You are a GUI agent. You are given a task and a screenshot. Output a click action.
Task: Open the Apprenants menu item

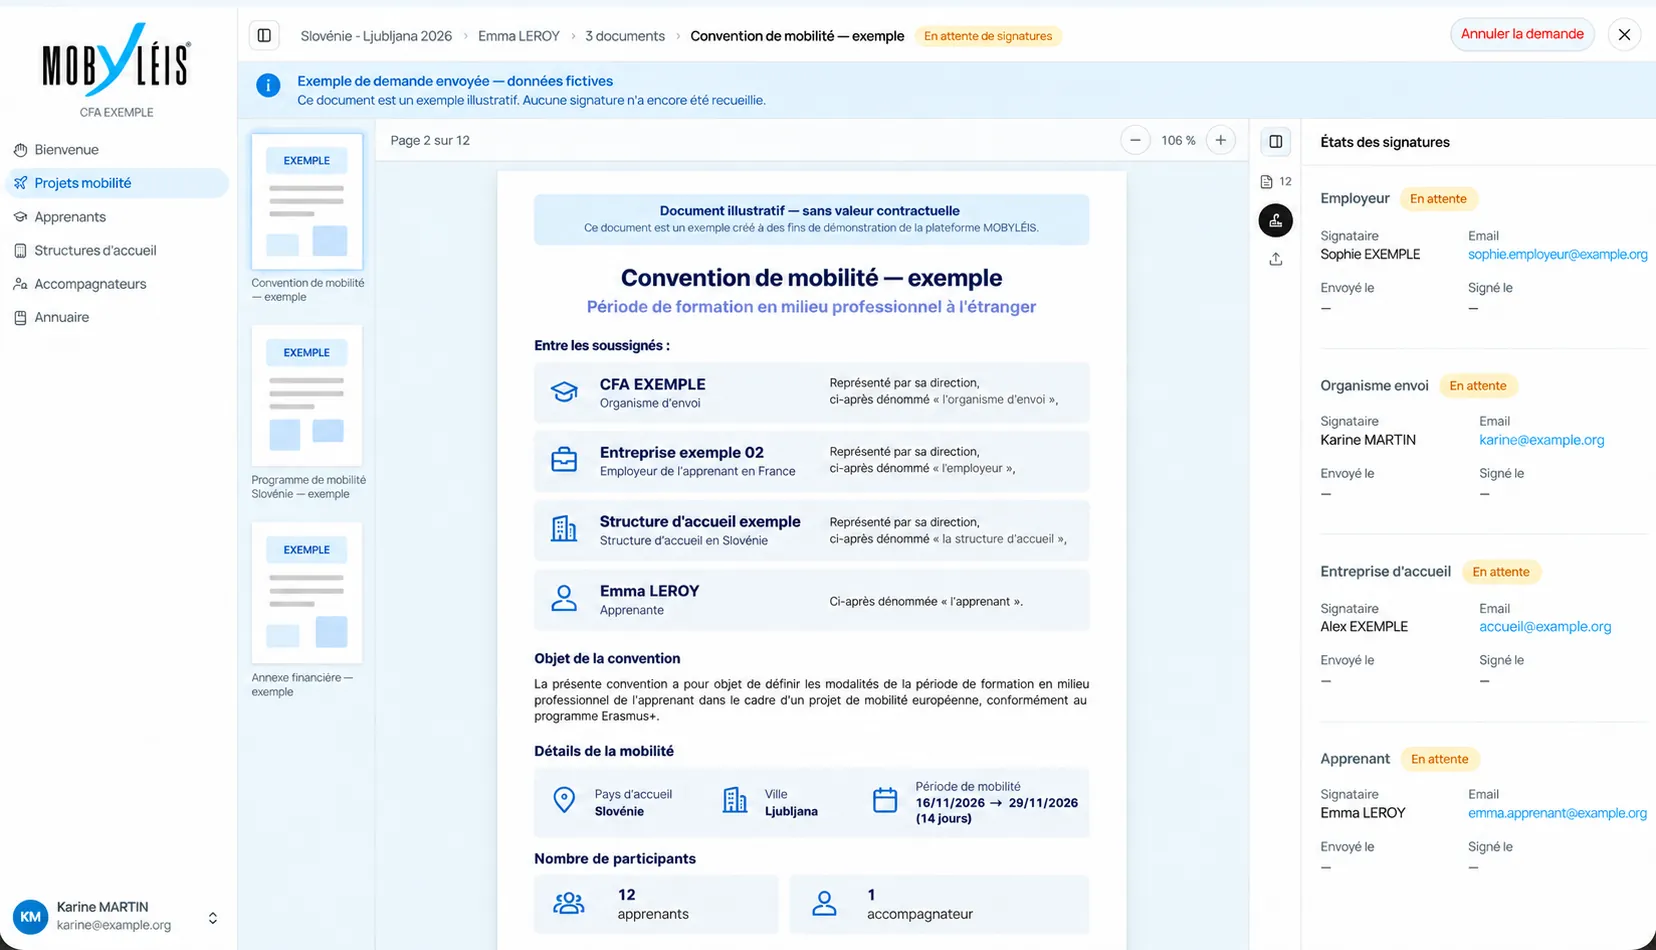[x=117, y=217]
